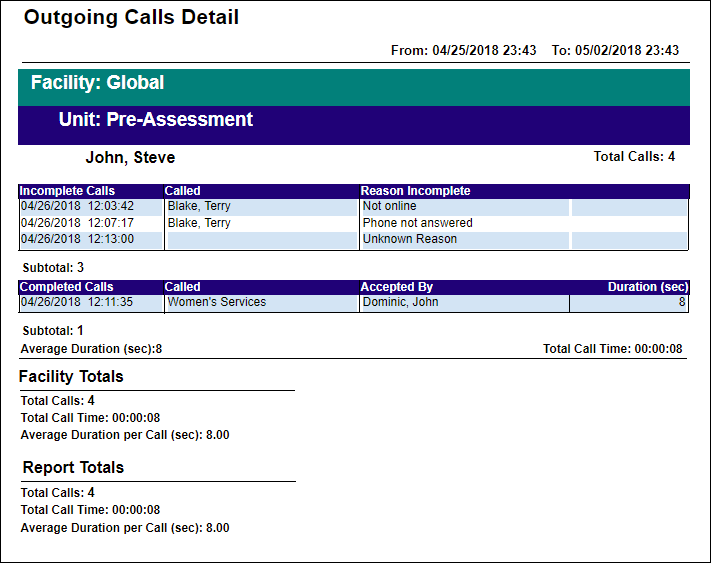Select timestamp 04/26/2018 12:13:00
This screenshot has height=563, width=711.
click(78, 239)
